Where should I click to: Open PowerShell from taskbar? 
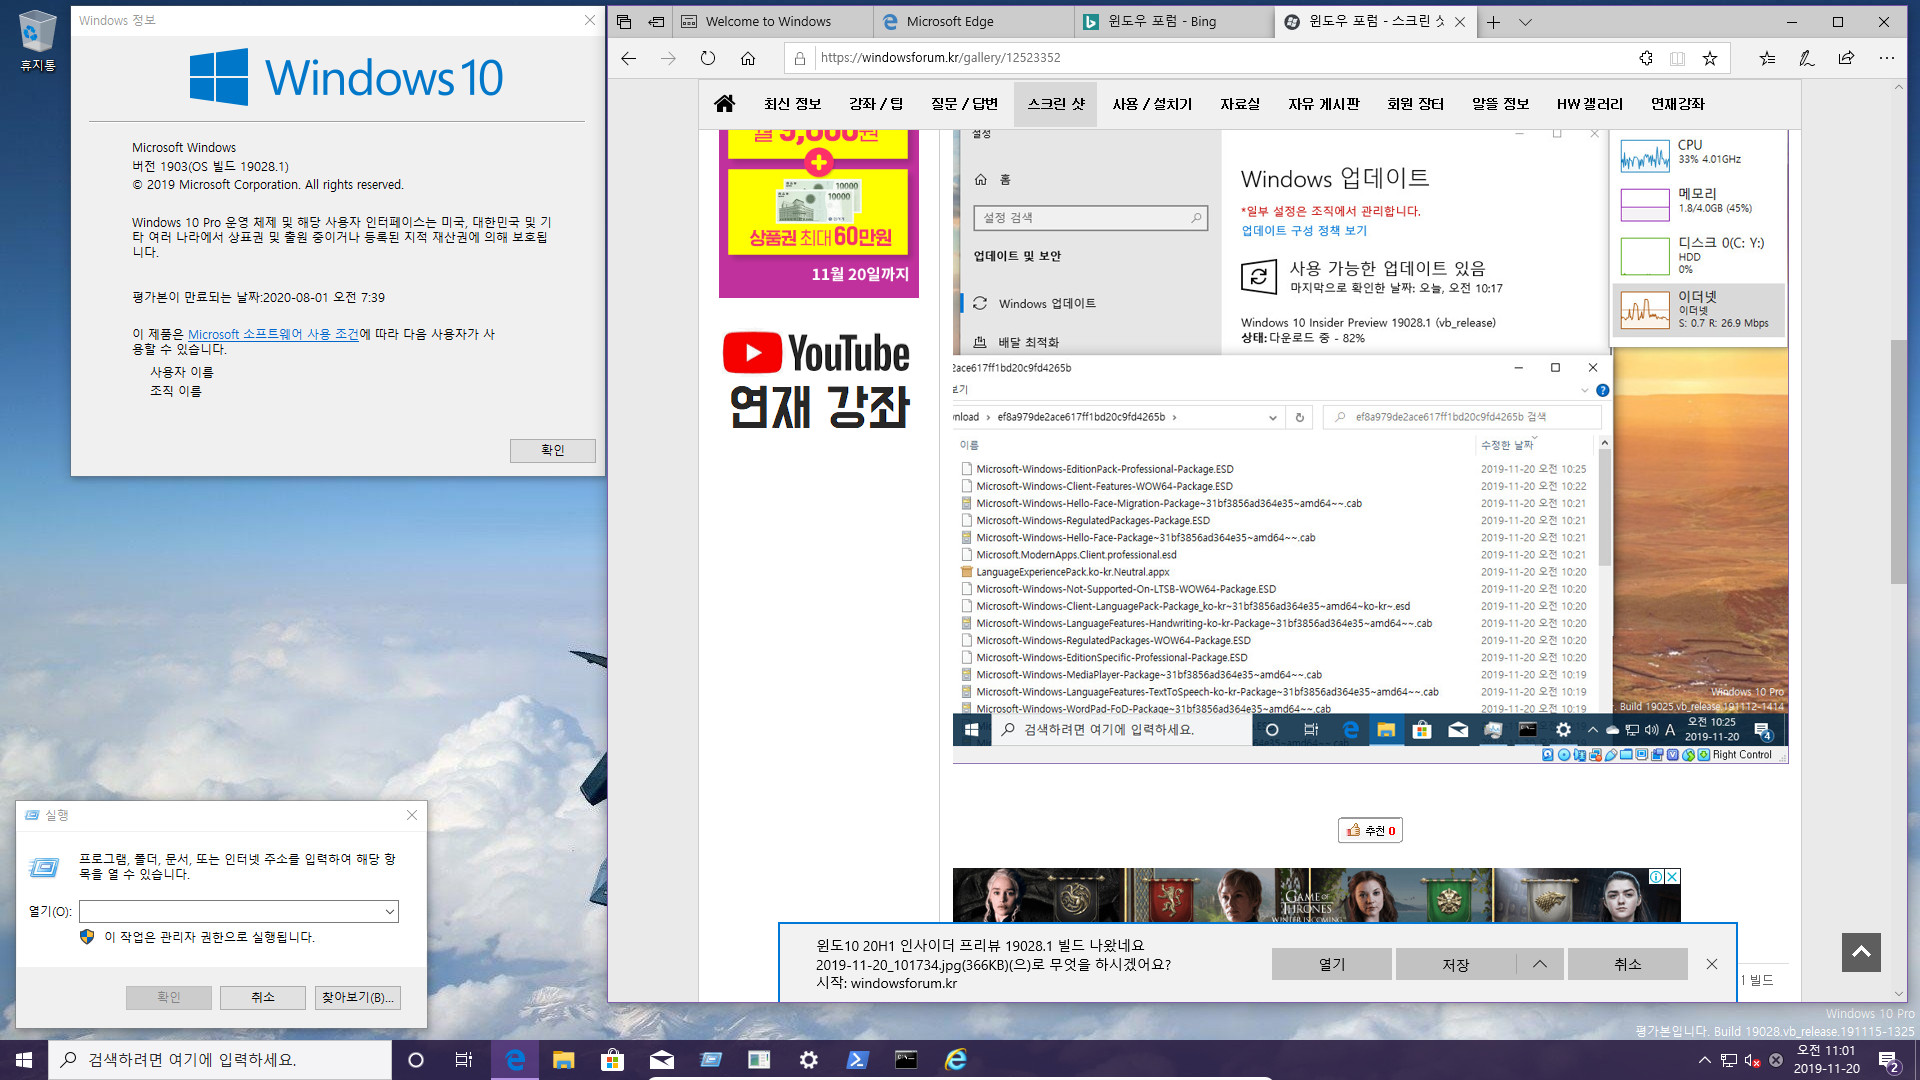857,1060
